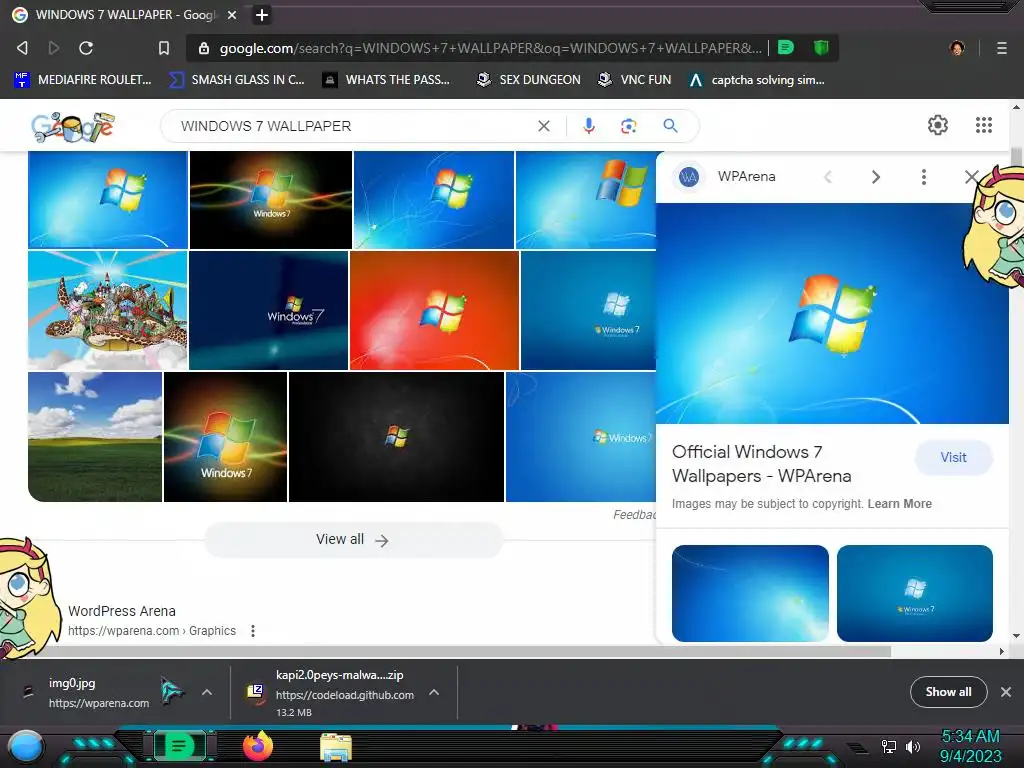Click the green-highlighted taskbar app button
Screen dimensions: 1024x768
[180, 746]
